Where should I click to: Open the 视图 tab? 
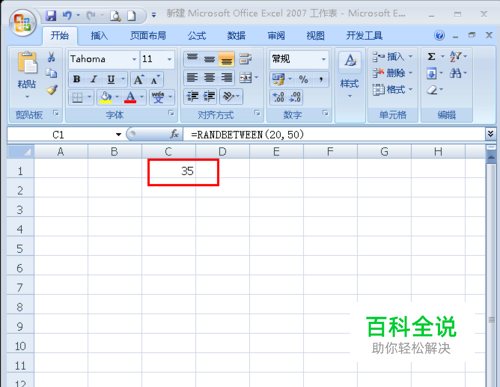[x=315, y=35]
